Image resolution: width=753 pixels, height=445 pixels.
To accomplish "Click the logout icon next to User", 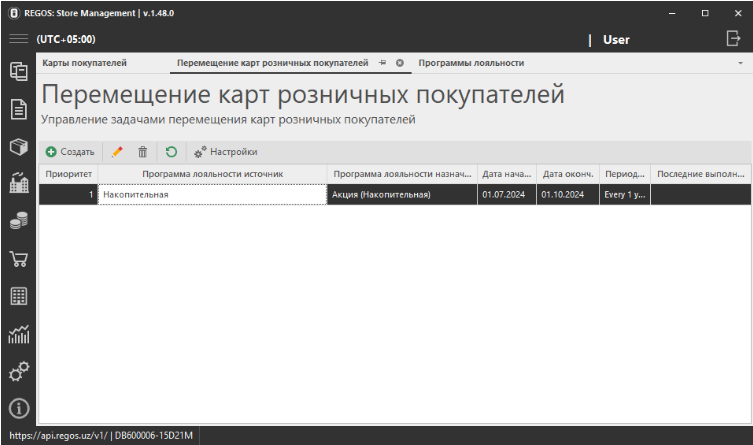I will tap(733, 39).
